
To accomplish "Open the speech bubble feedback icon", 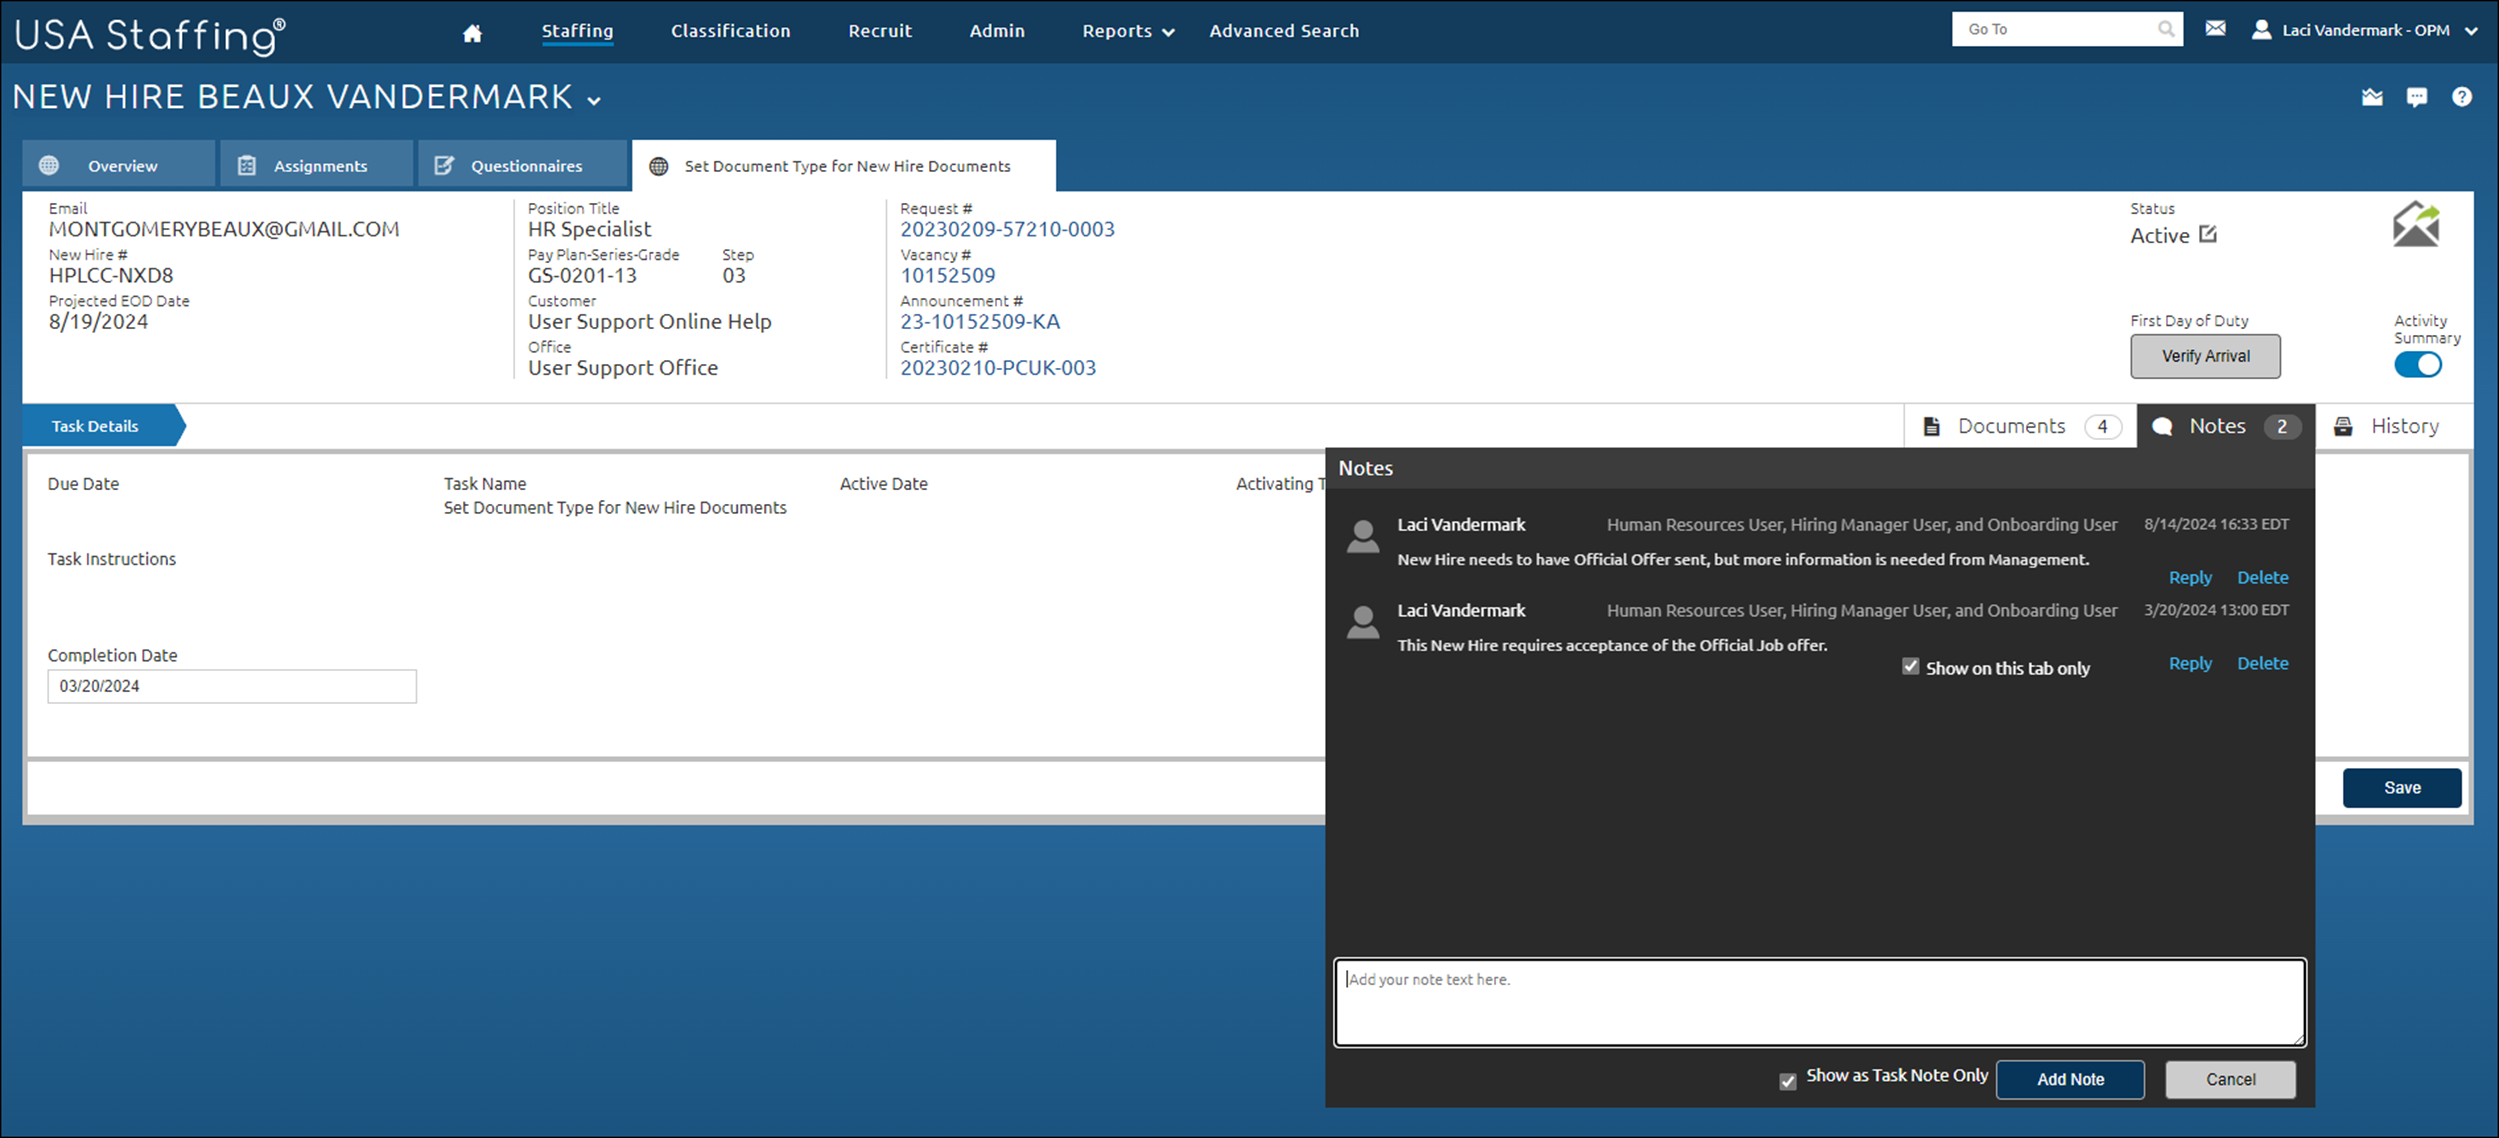I will (2416, 97).
